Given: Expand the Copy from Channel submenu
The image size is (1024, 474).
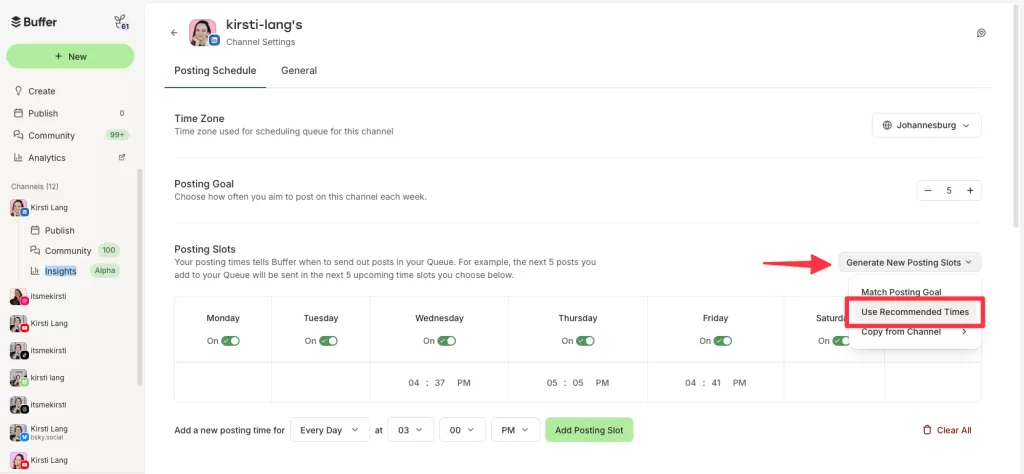Looking at the screenshot, I should click(914, 332).
